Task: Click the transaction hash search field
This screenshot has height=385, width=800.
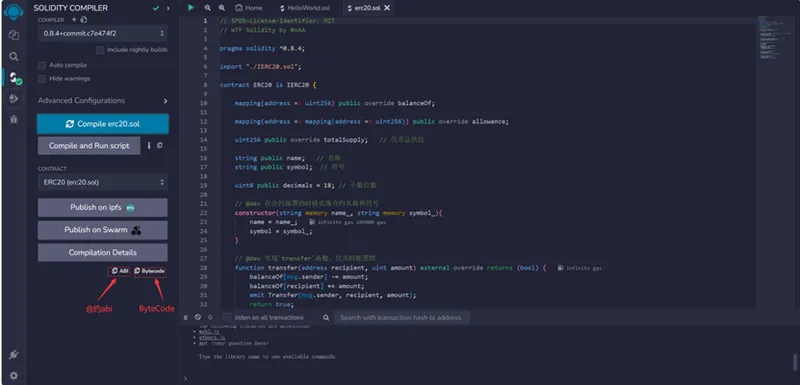Action: coord(402,318)
